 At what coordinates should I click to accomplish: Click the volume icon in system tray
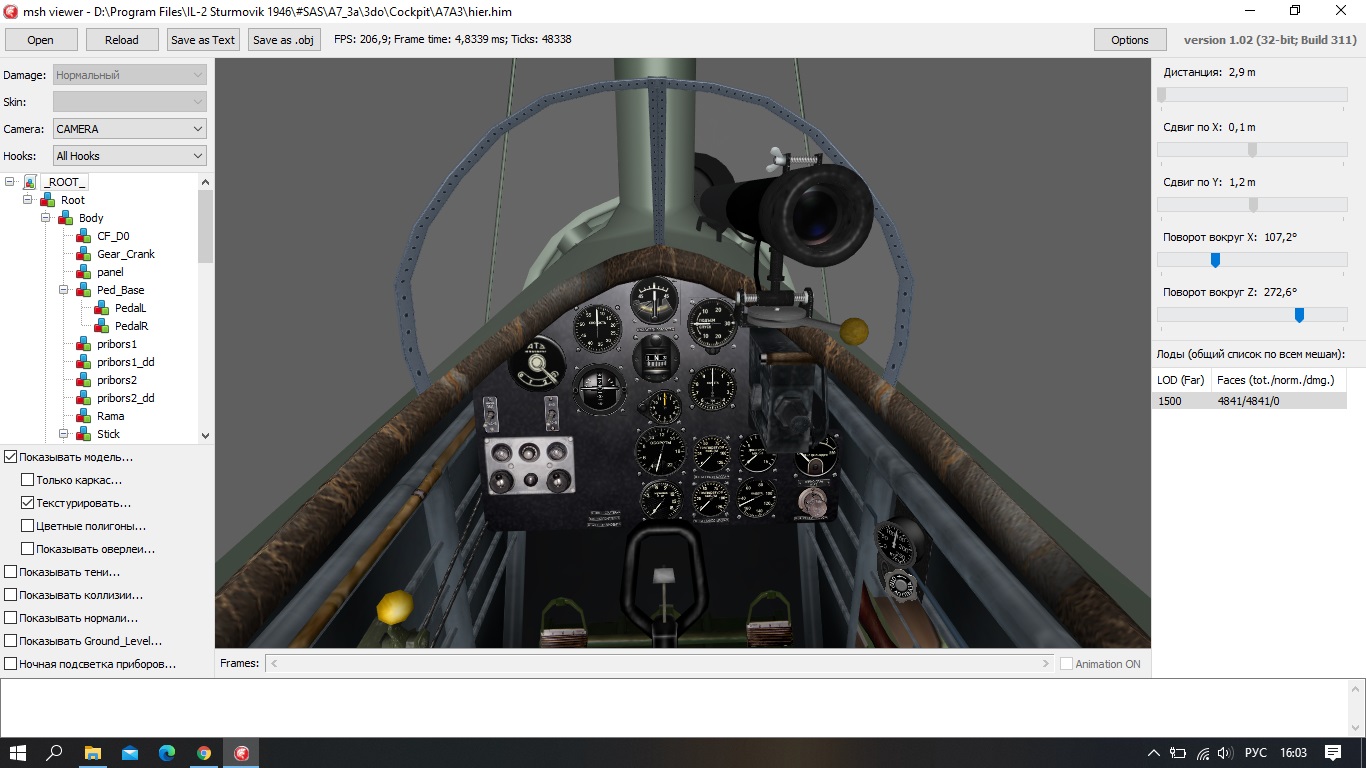click(x=1225, y=753)
